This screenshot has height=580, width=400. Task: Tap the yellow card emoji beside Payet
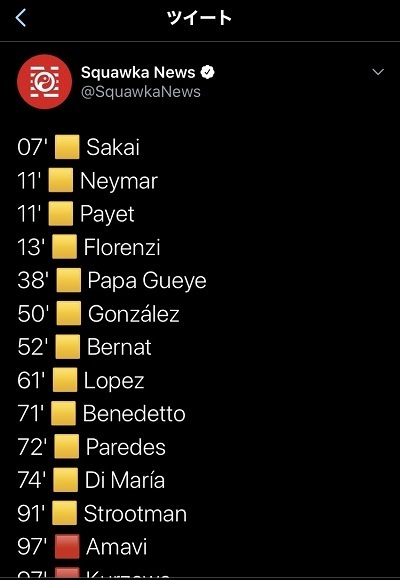pos(61,214)
